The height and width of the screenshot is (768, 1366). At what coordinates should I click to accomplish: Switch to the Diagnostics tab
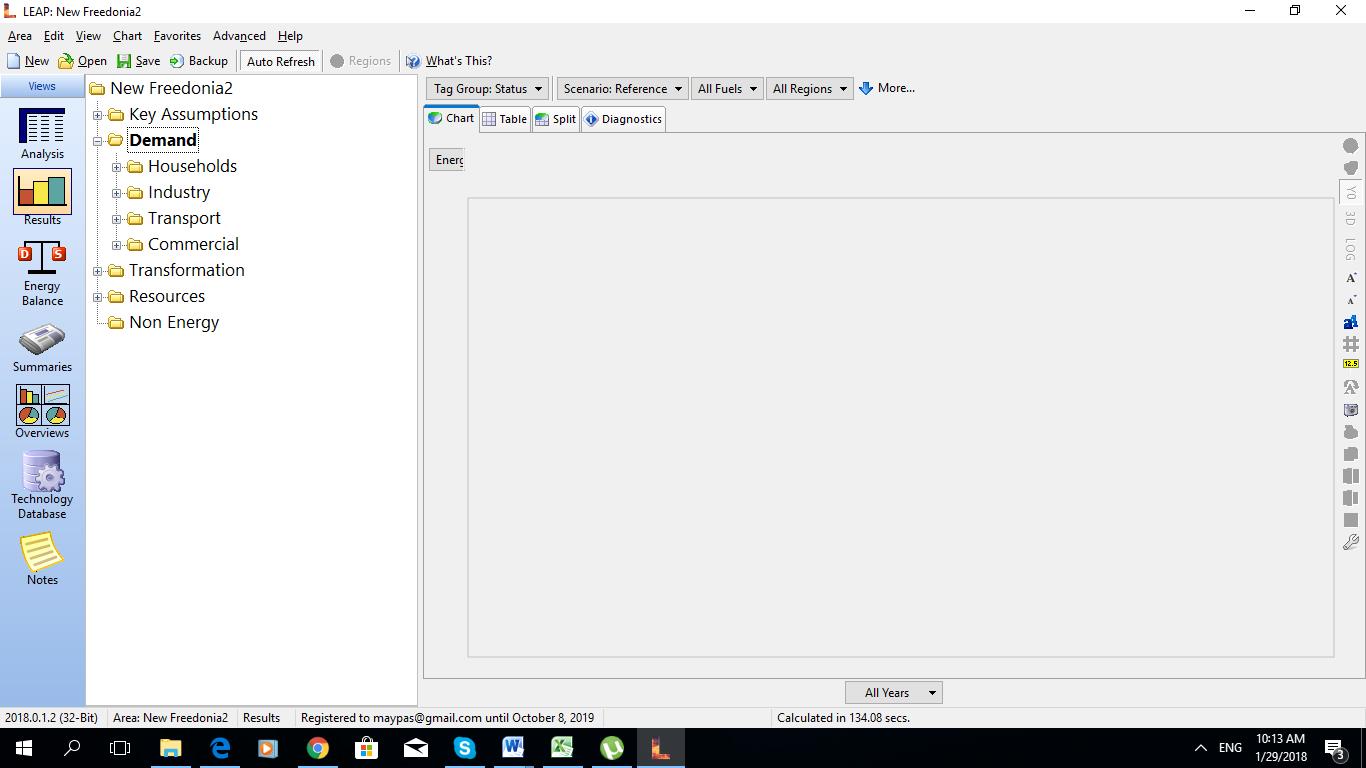pyautogui.click(x=623, y=119)
